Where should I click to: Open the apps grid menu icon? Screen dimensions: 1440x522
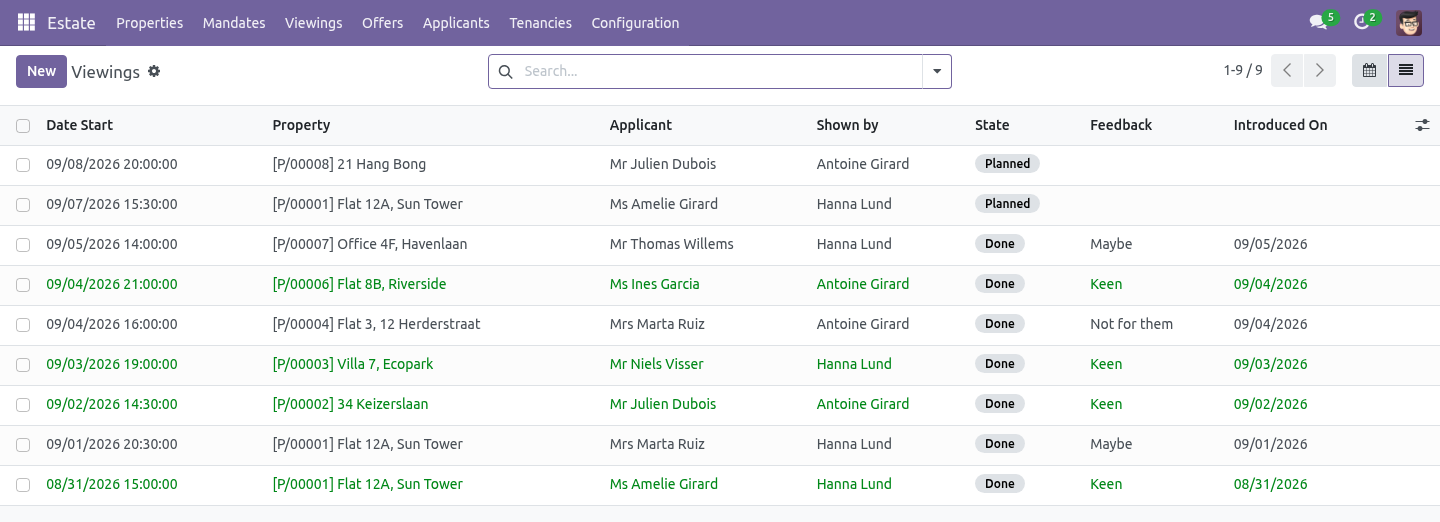click(x=26, y=22)
